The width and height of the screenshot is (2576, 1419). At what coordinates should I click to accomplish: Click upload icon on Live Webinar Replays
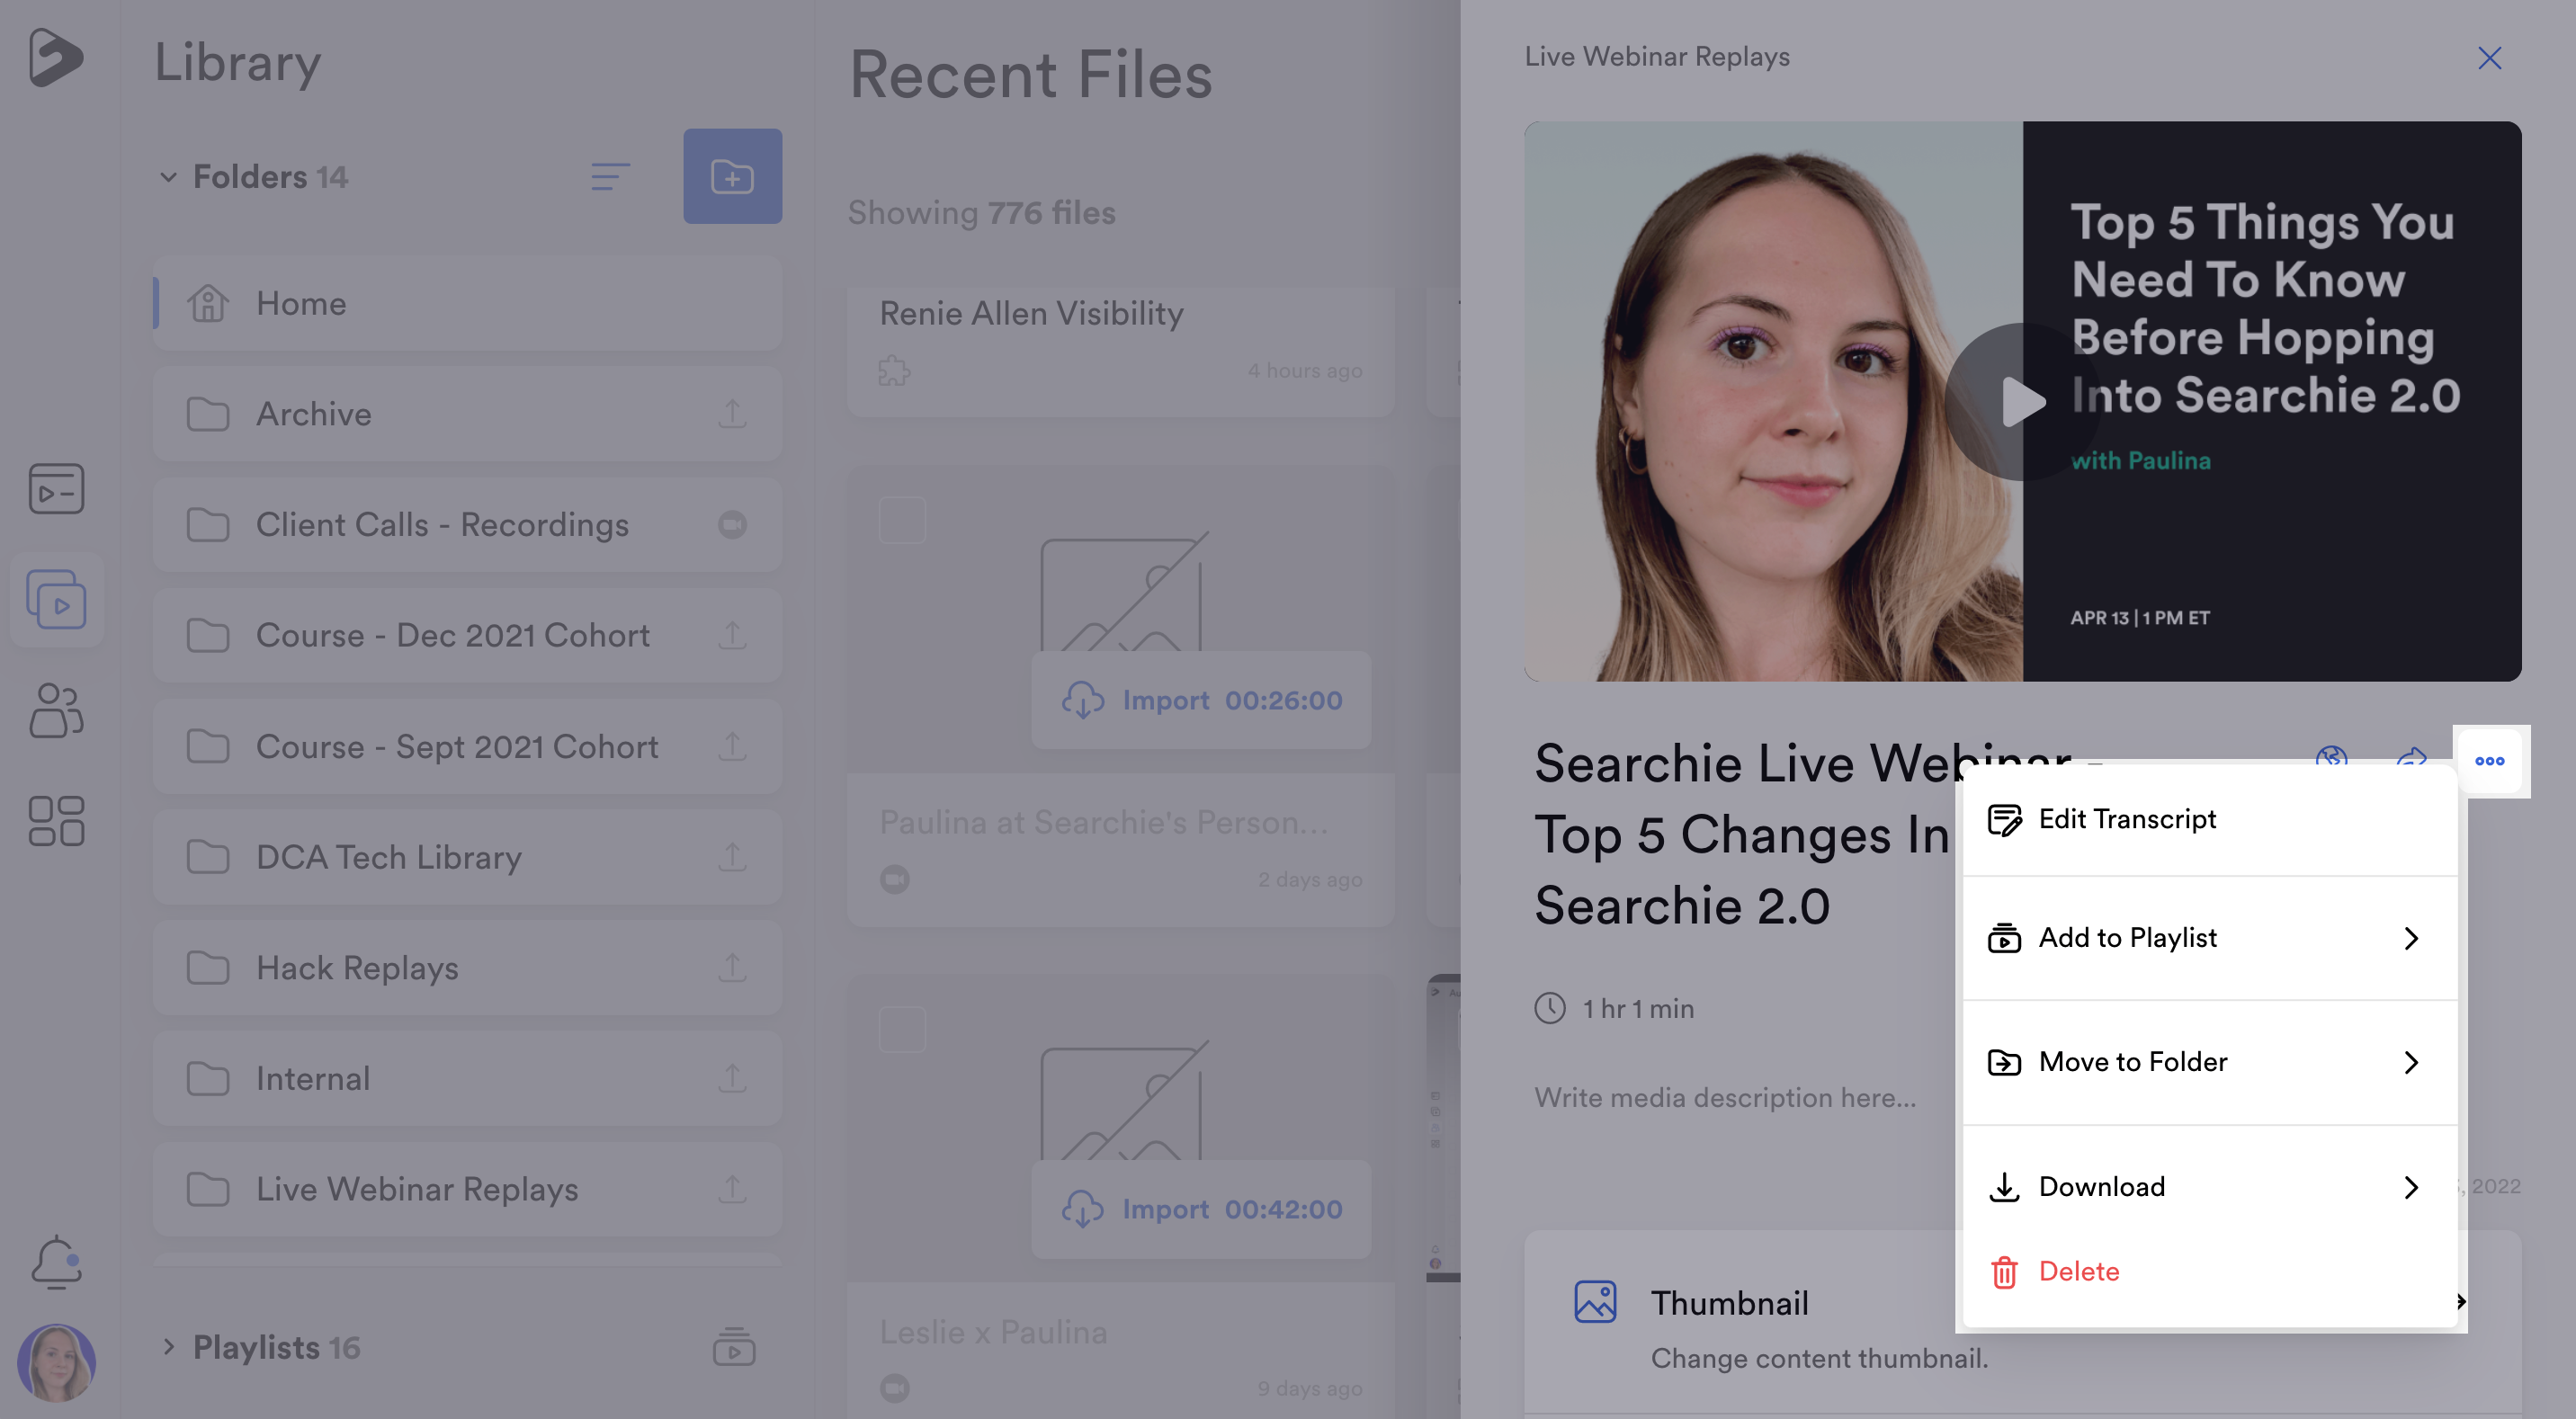click(732, 1189)
